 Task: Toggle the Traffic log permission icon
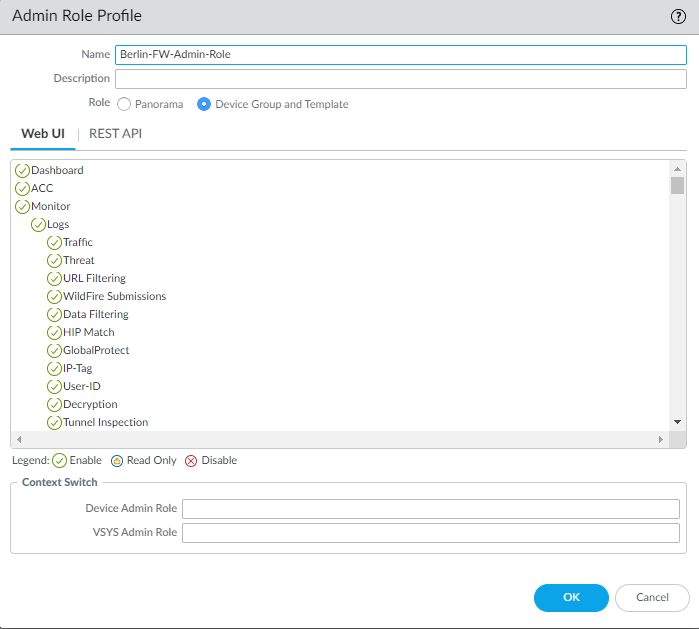point(54,243)
